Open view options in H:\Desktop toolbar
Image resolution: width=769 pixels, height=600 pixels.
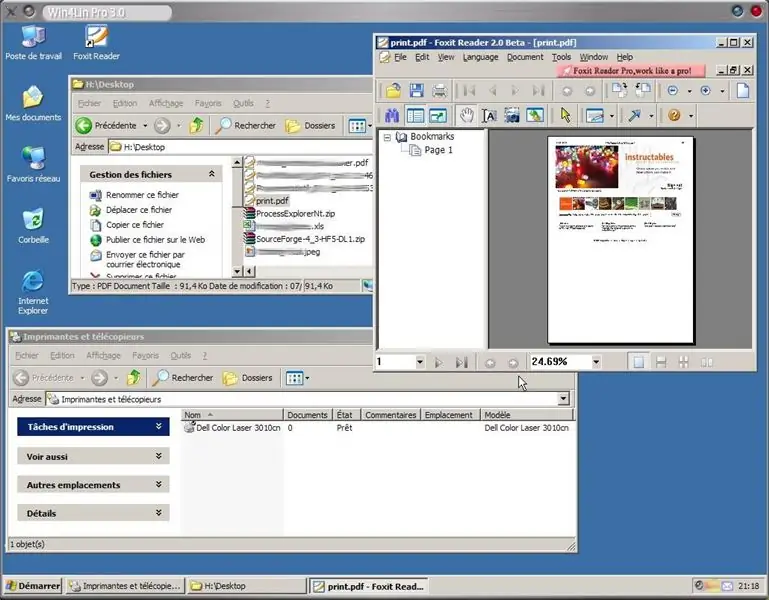click(x=359, y=126)
